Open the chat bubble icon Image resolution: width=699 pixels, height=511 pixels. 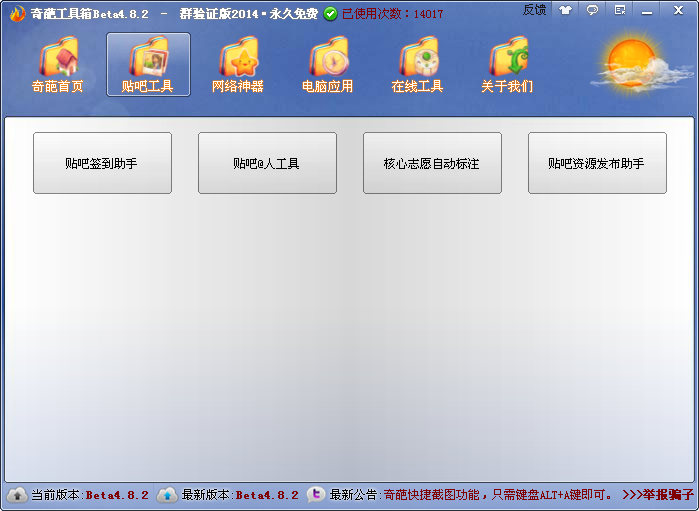[x=592, y=10]
